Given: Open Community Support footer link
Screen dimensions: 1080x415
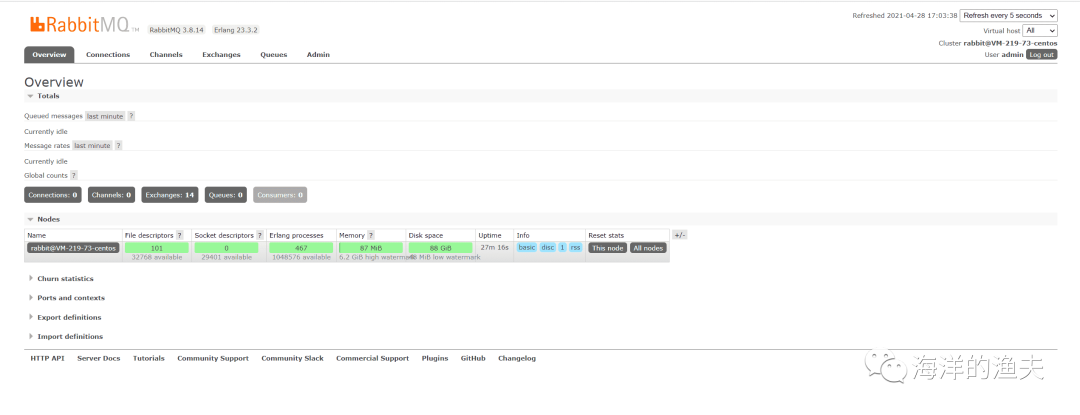Looking at the screenshot, I should pos(213,359).
